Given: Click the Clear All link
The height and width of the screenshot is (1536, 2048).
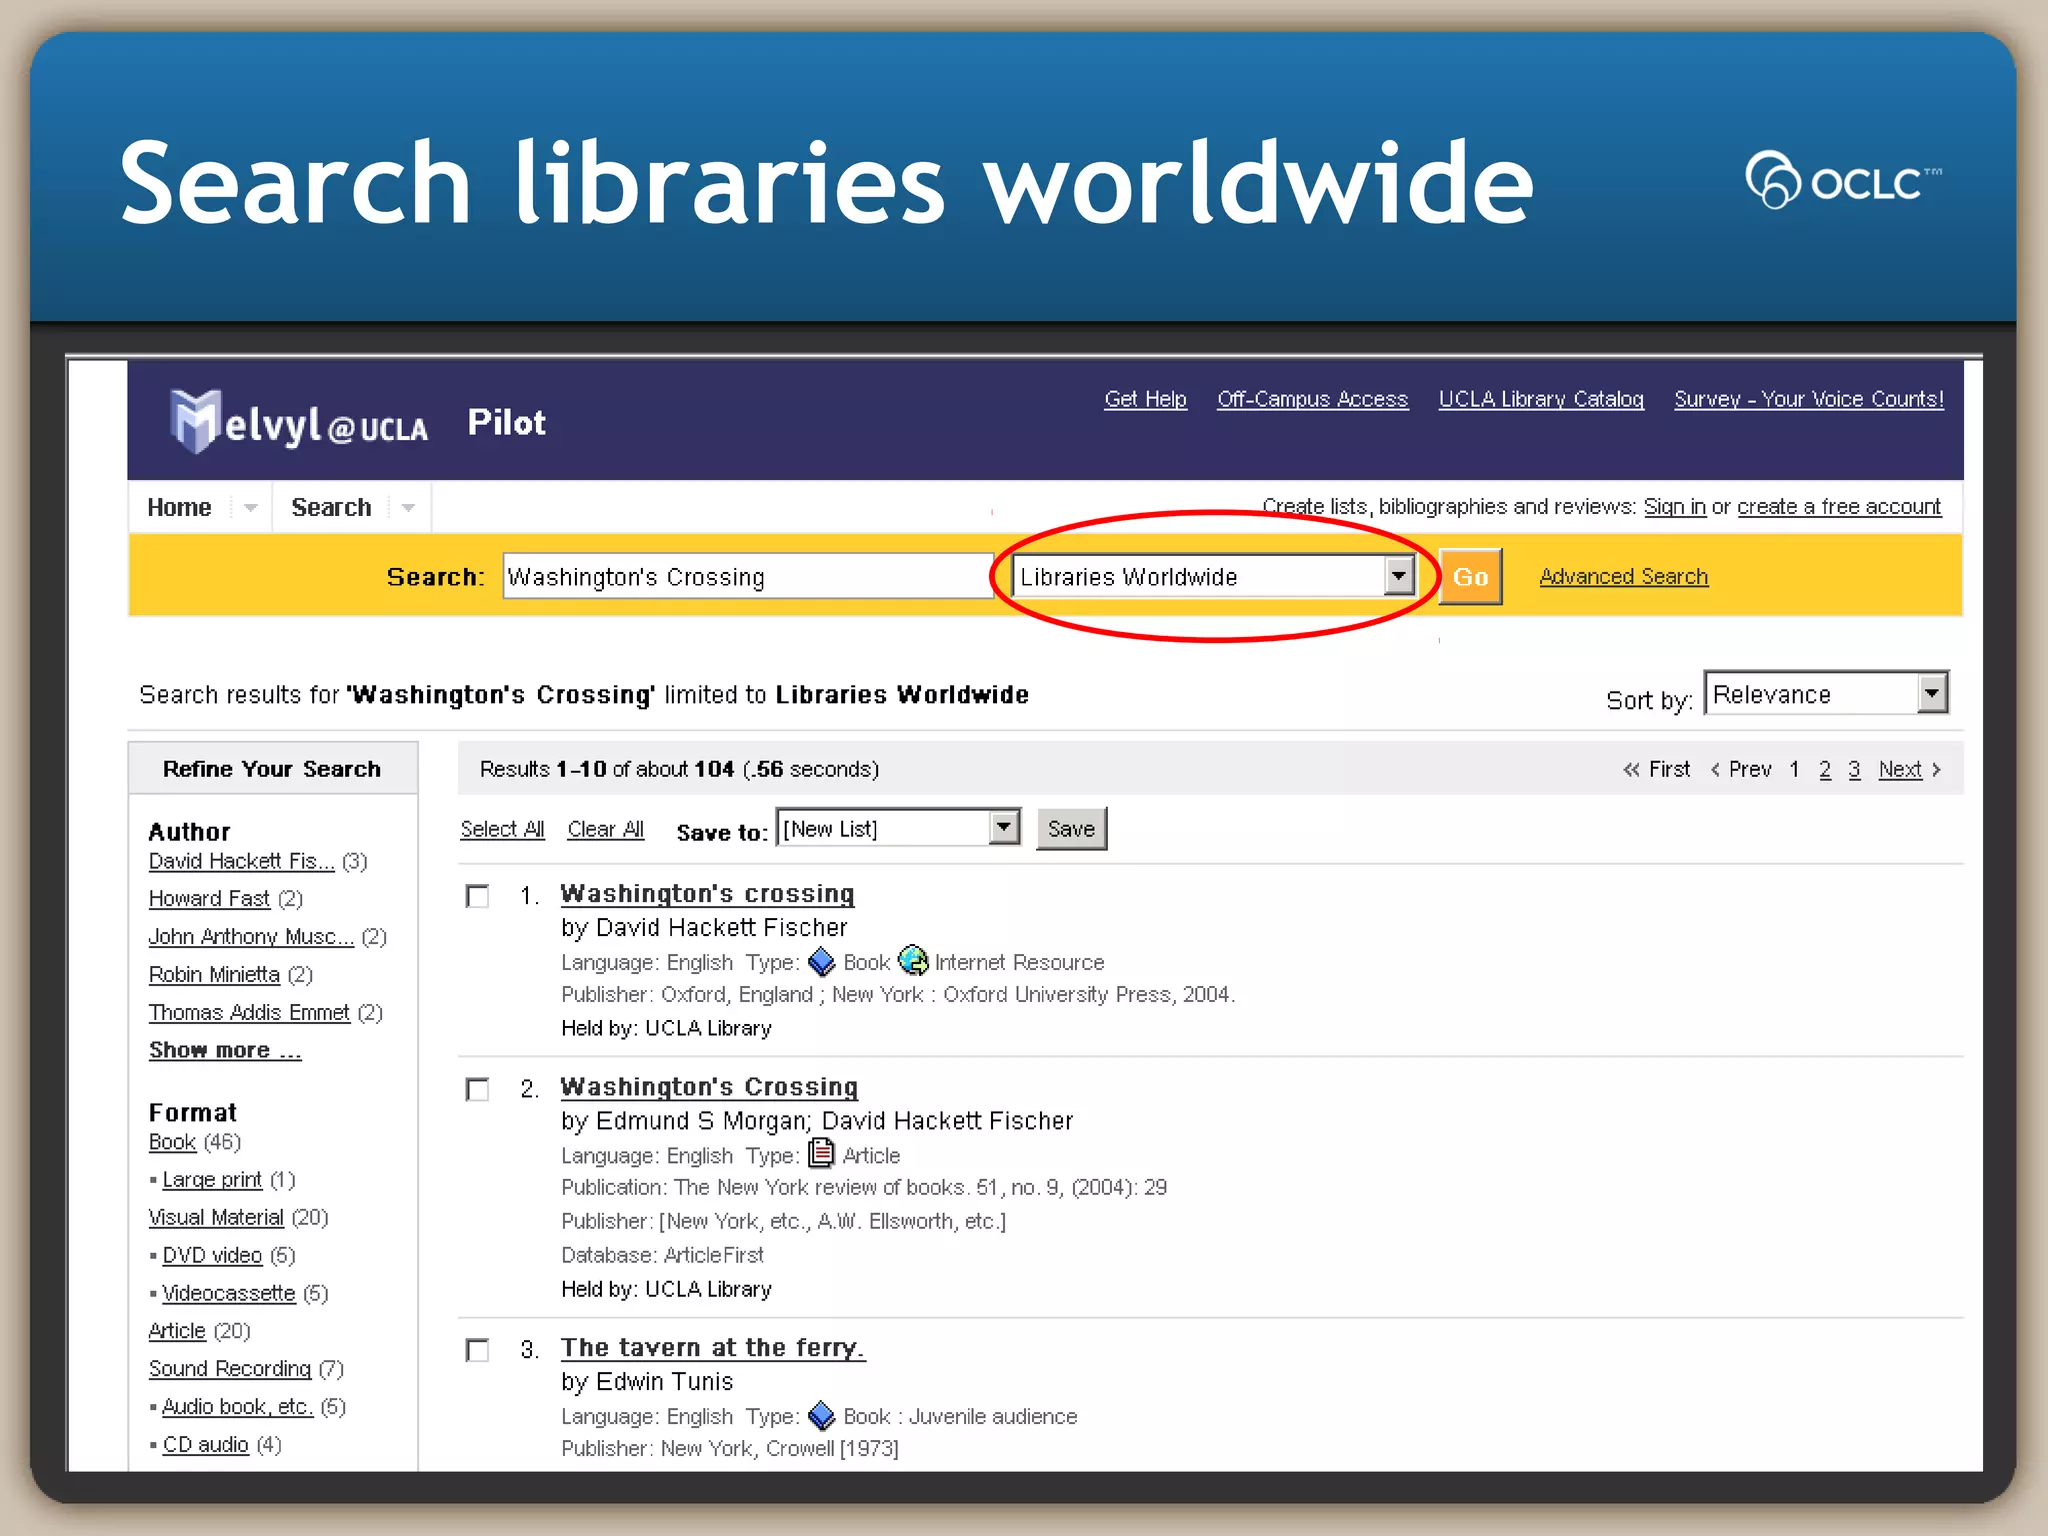Looking at the screenshot, I should pos(606,829).
